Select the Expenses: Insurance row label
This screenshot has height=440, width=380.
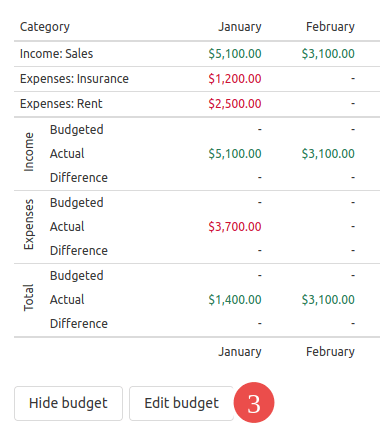[74, 79]
